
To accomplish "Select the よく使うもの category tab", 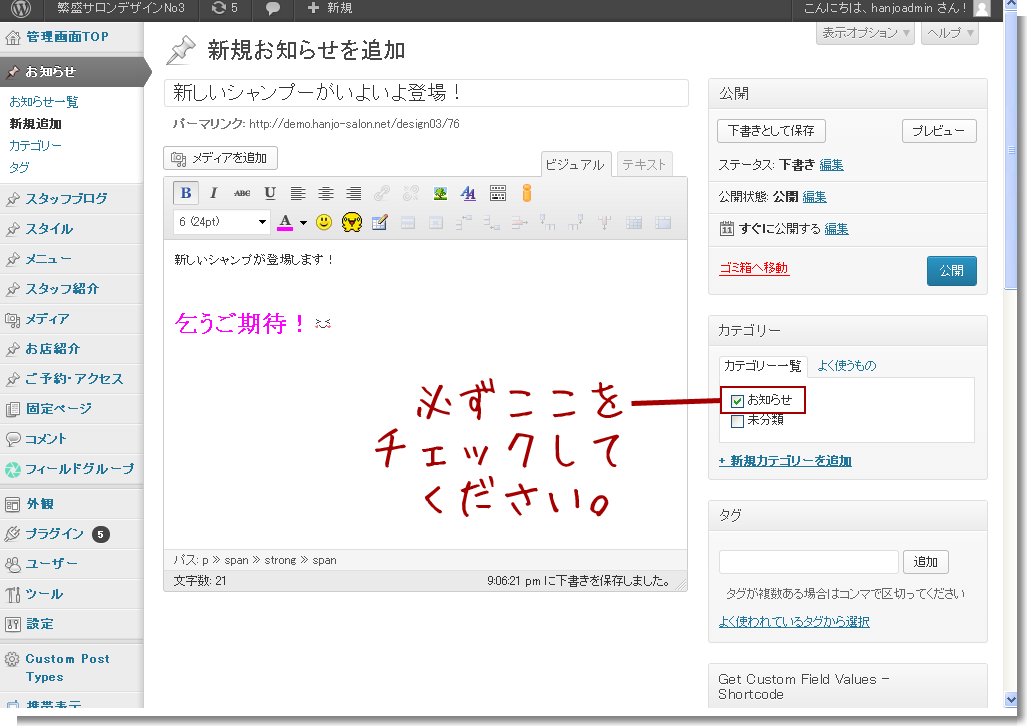I will click(x=846, y=366).
